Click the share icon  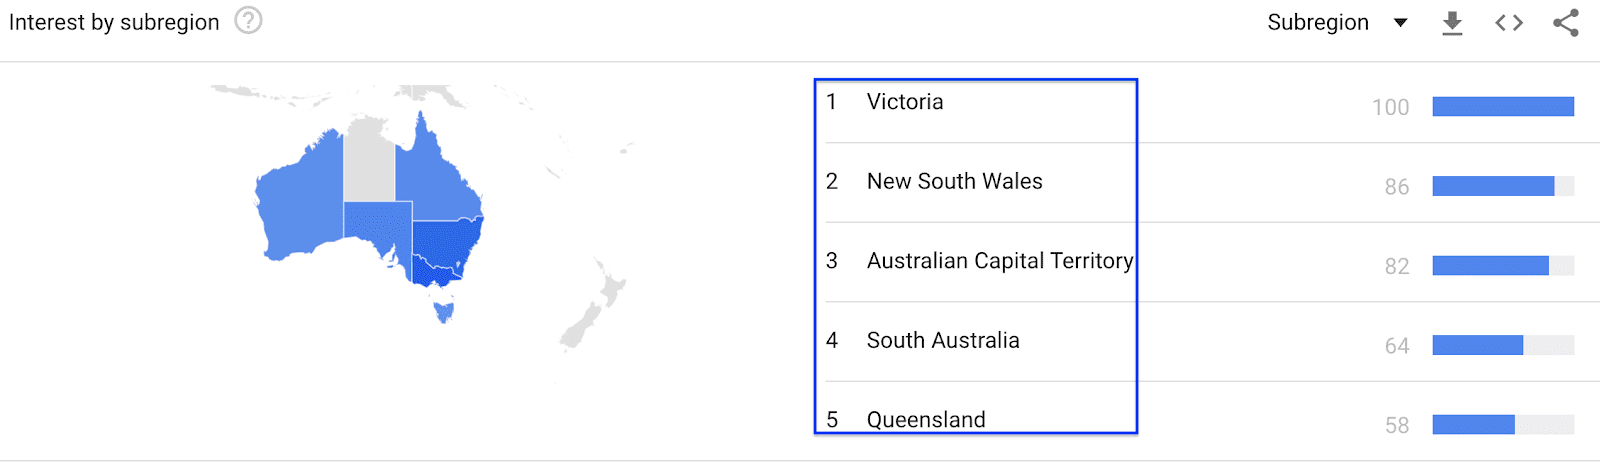pos(1566,23)
